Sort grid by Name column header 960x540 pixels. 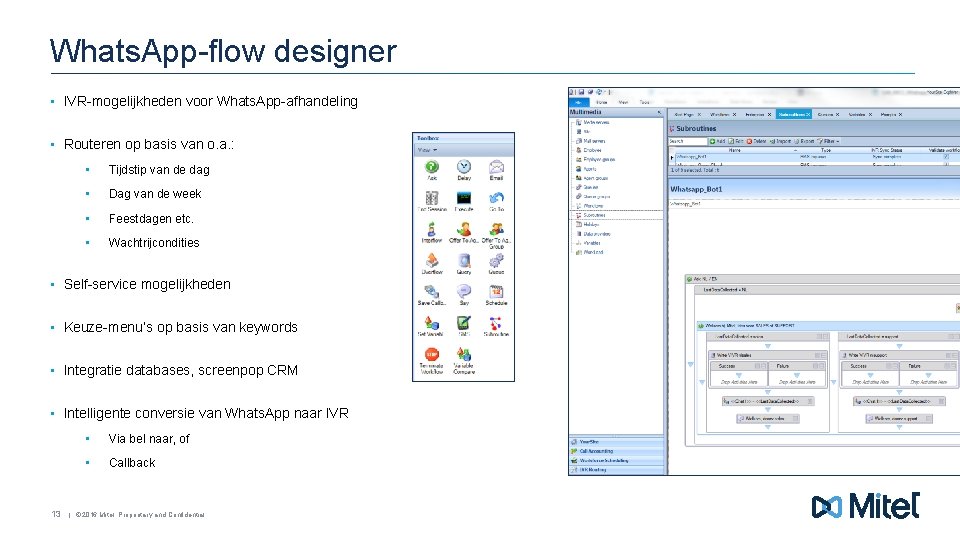[x=735, y=150]
